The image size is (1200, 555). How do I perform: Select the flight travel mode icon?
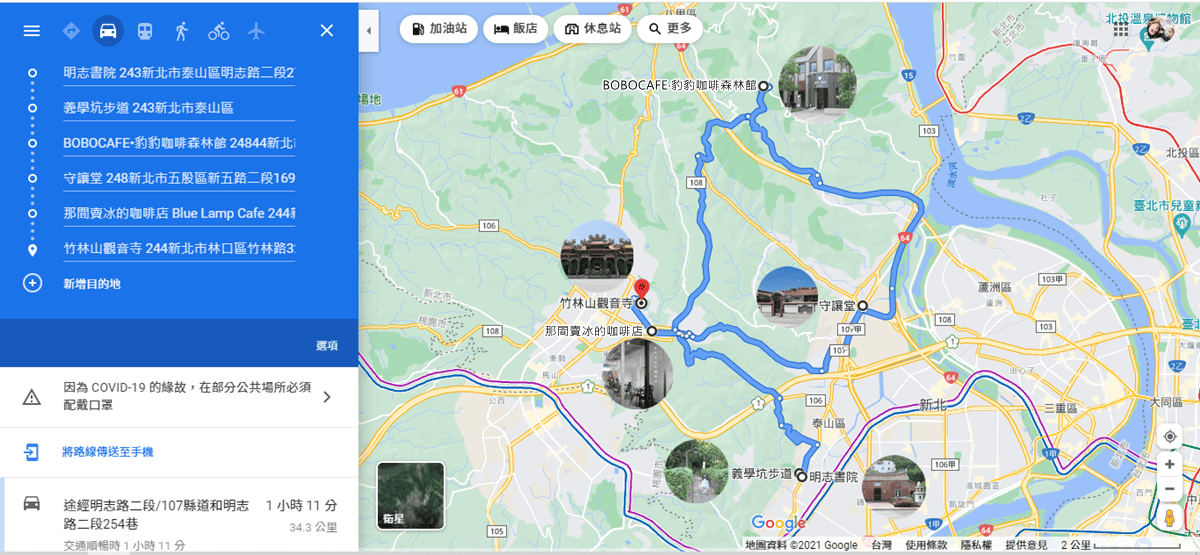(x=256, y=31)
